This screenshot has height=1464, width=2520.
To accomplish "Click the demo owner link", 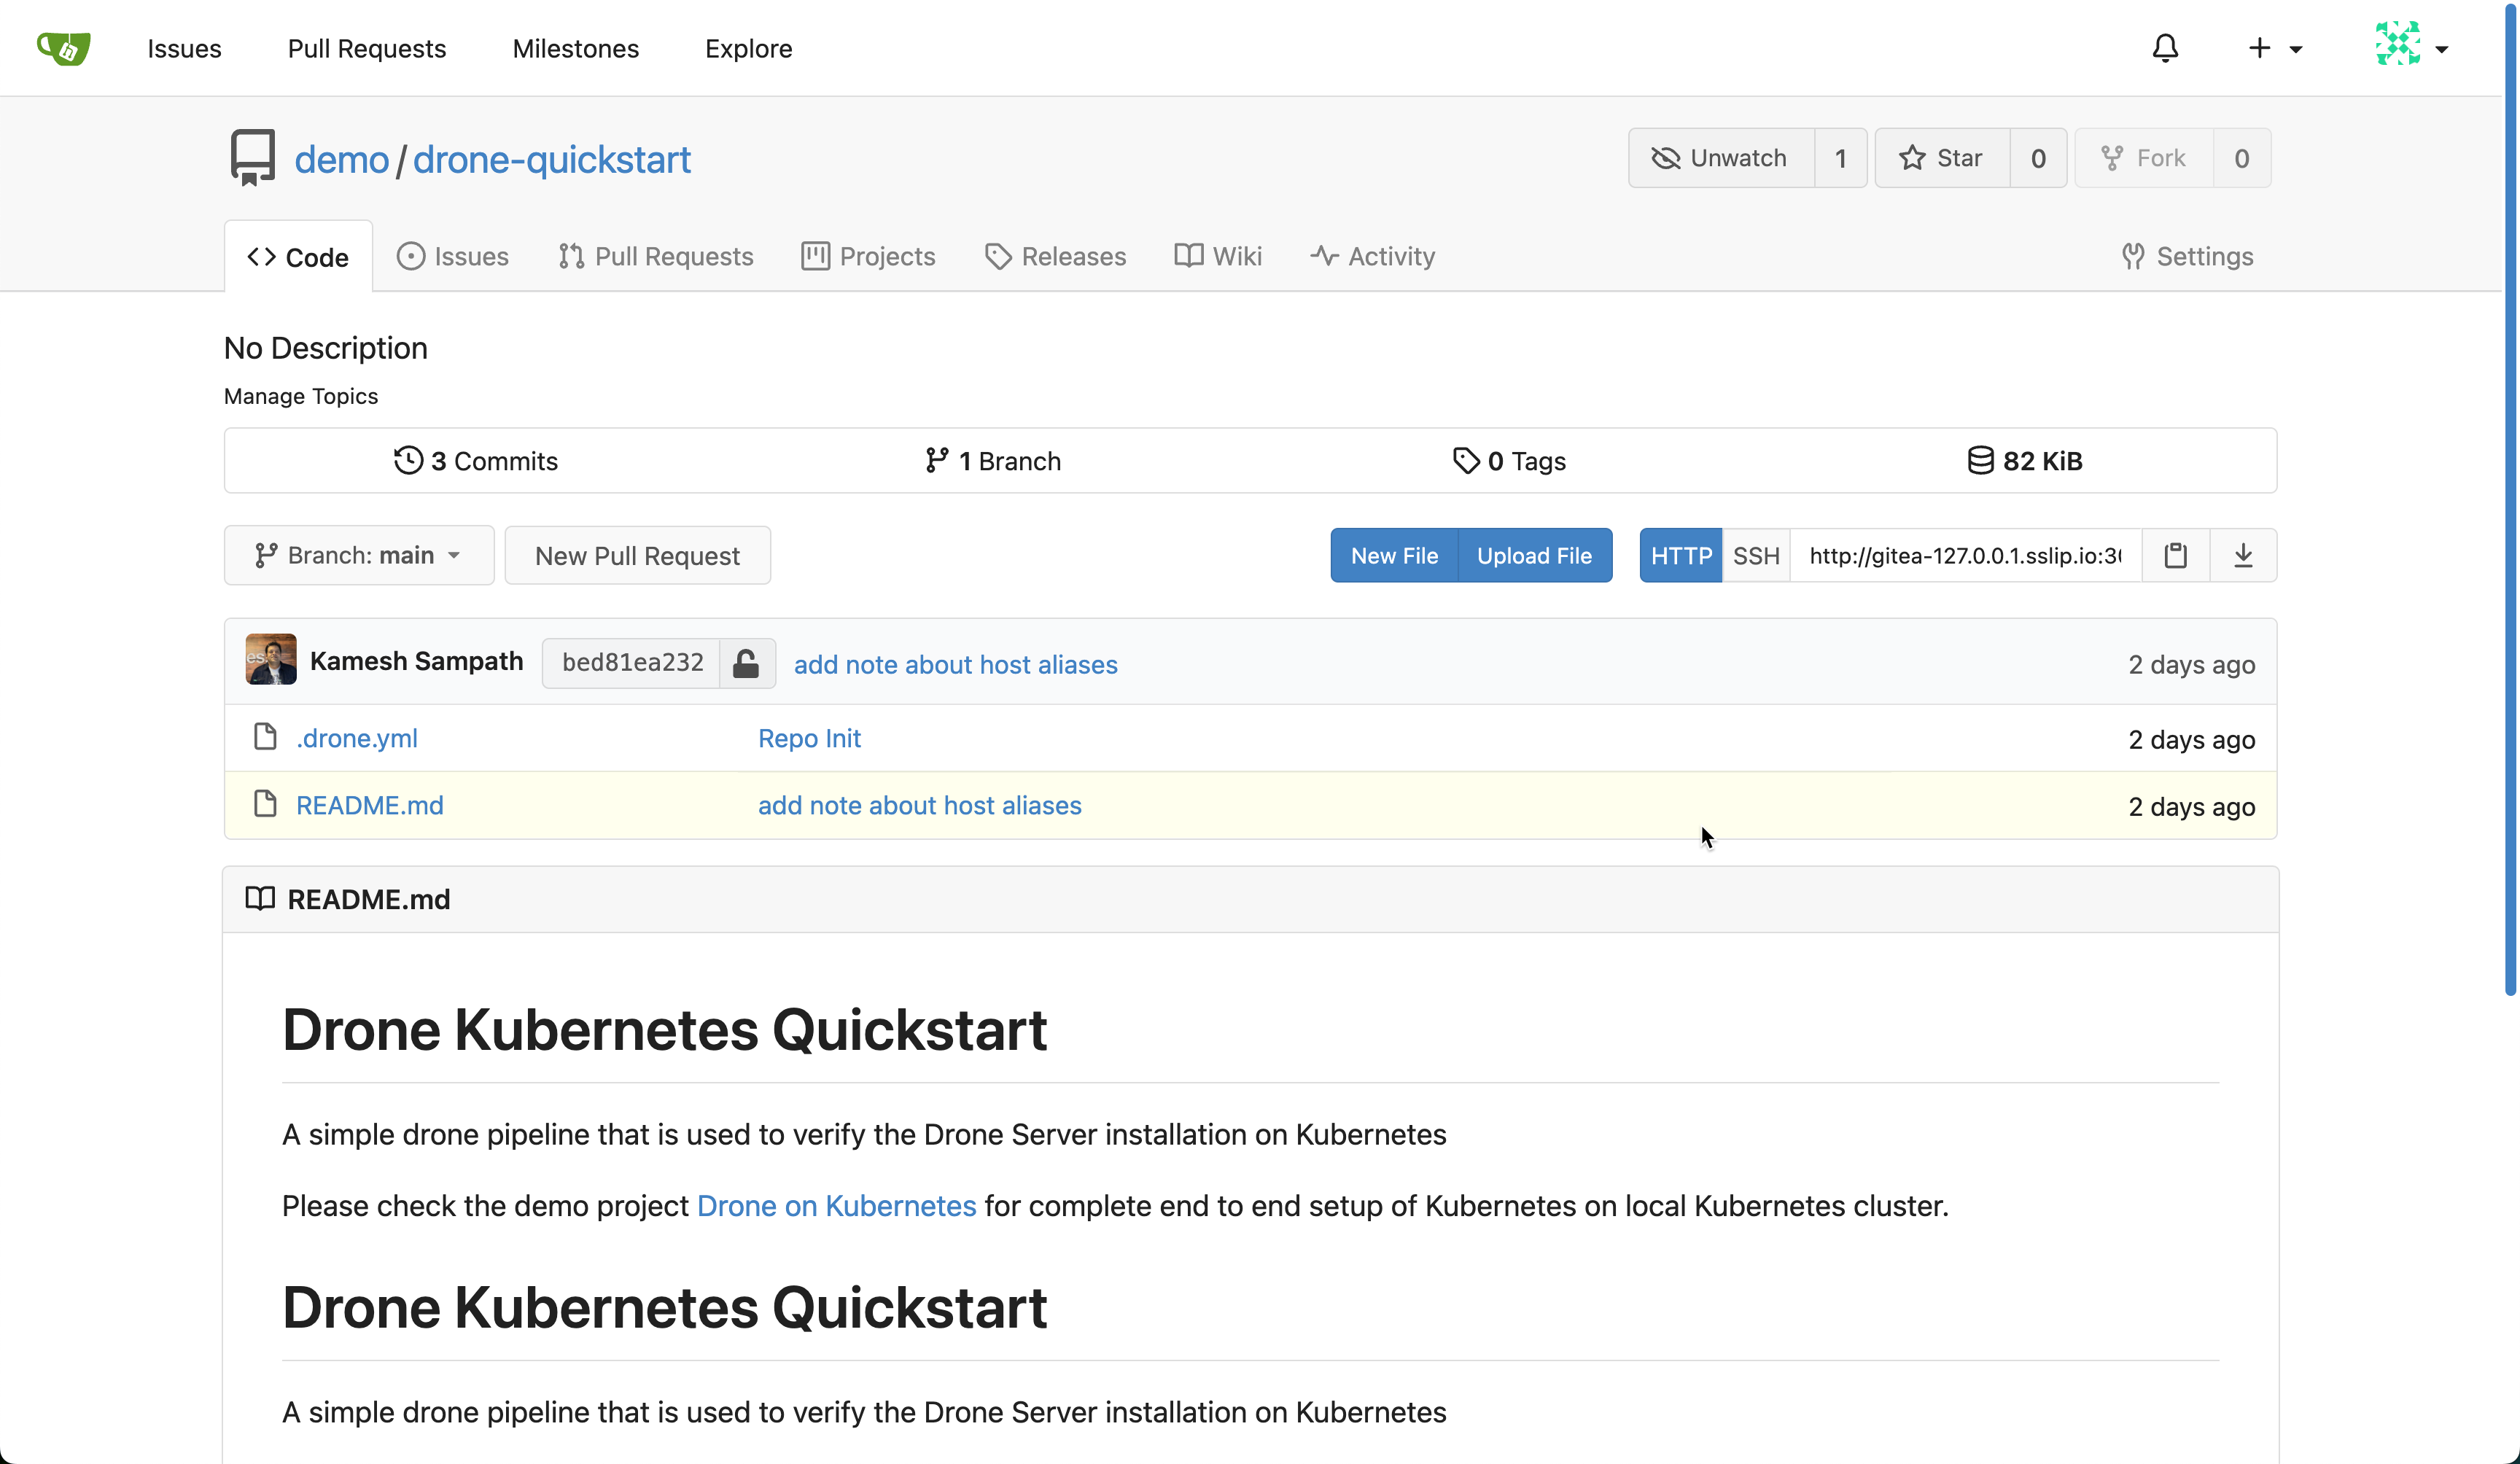I will click(x=341, y=159).
